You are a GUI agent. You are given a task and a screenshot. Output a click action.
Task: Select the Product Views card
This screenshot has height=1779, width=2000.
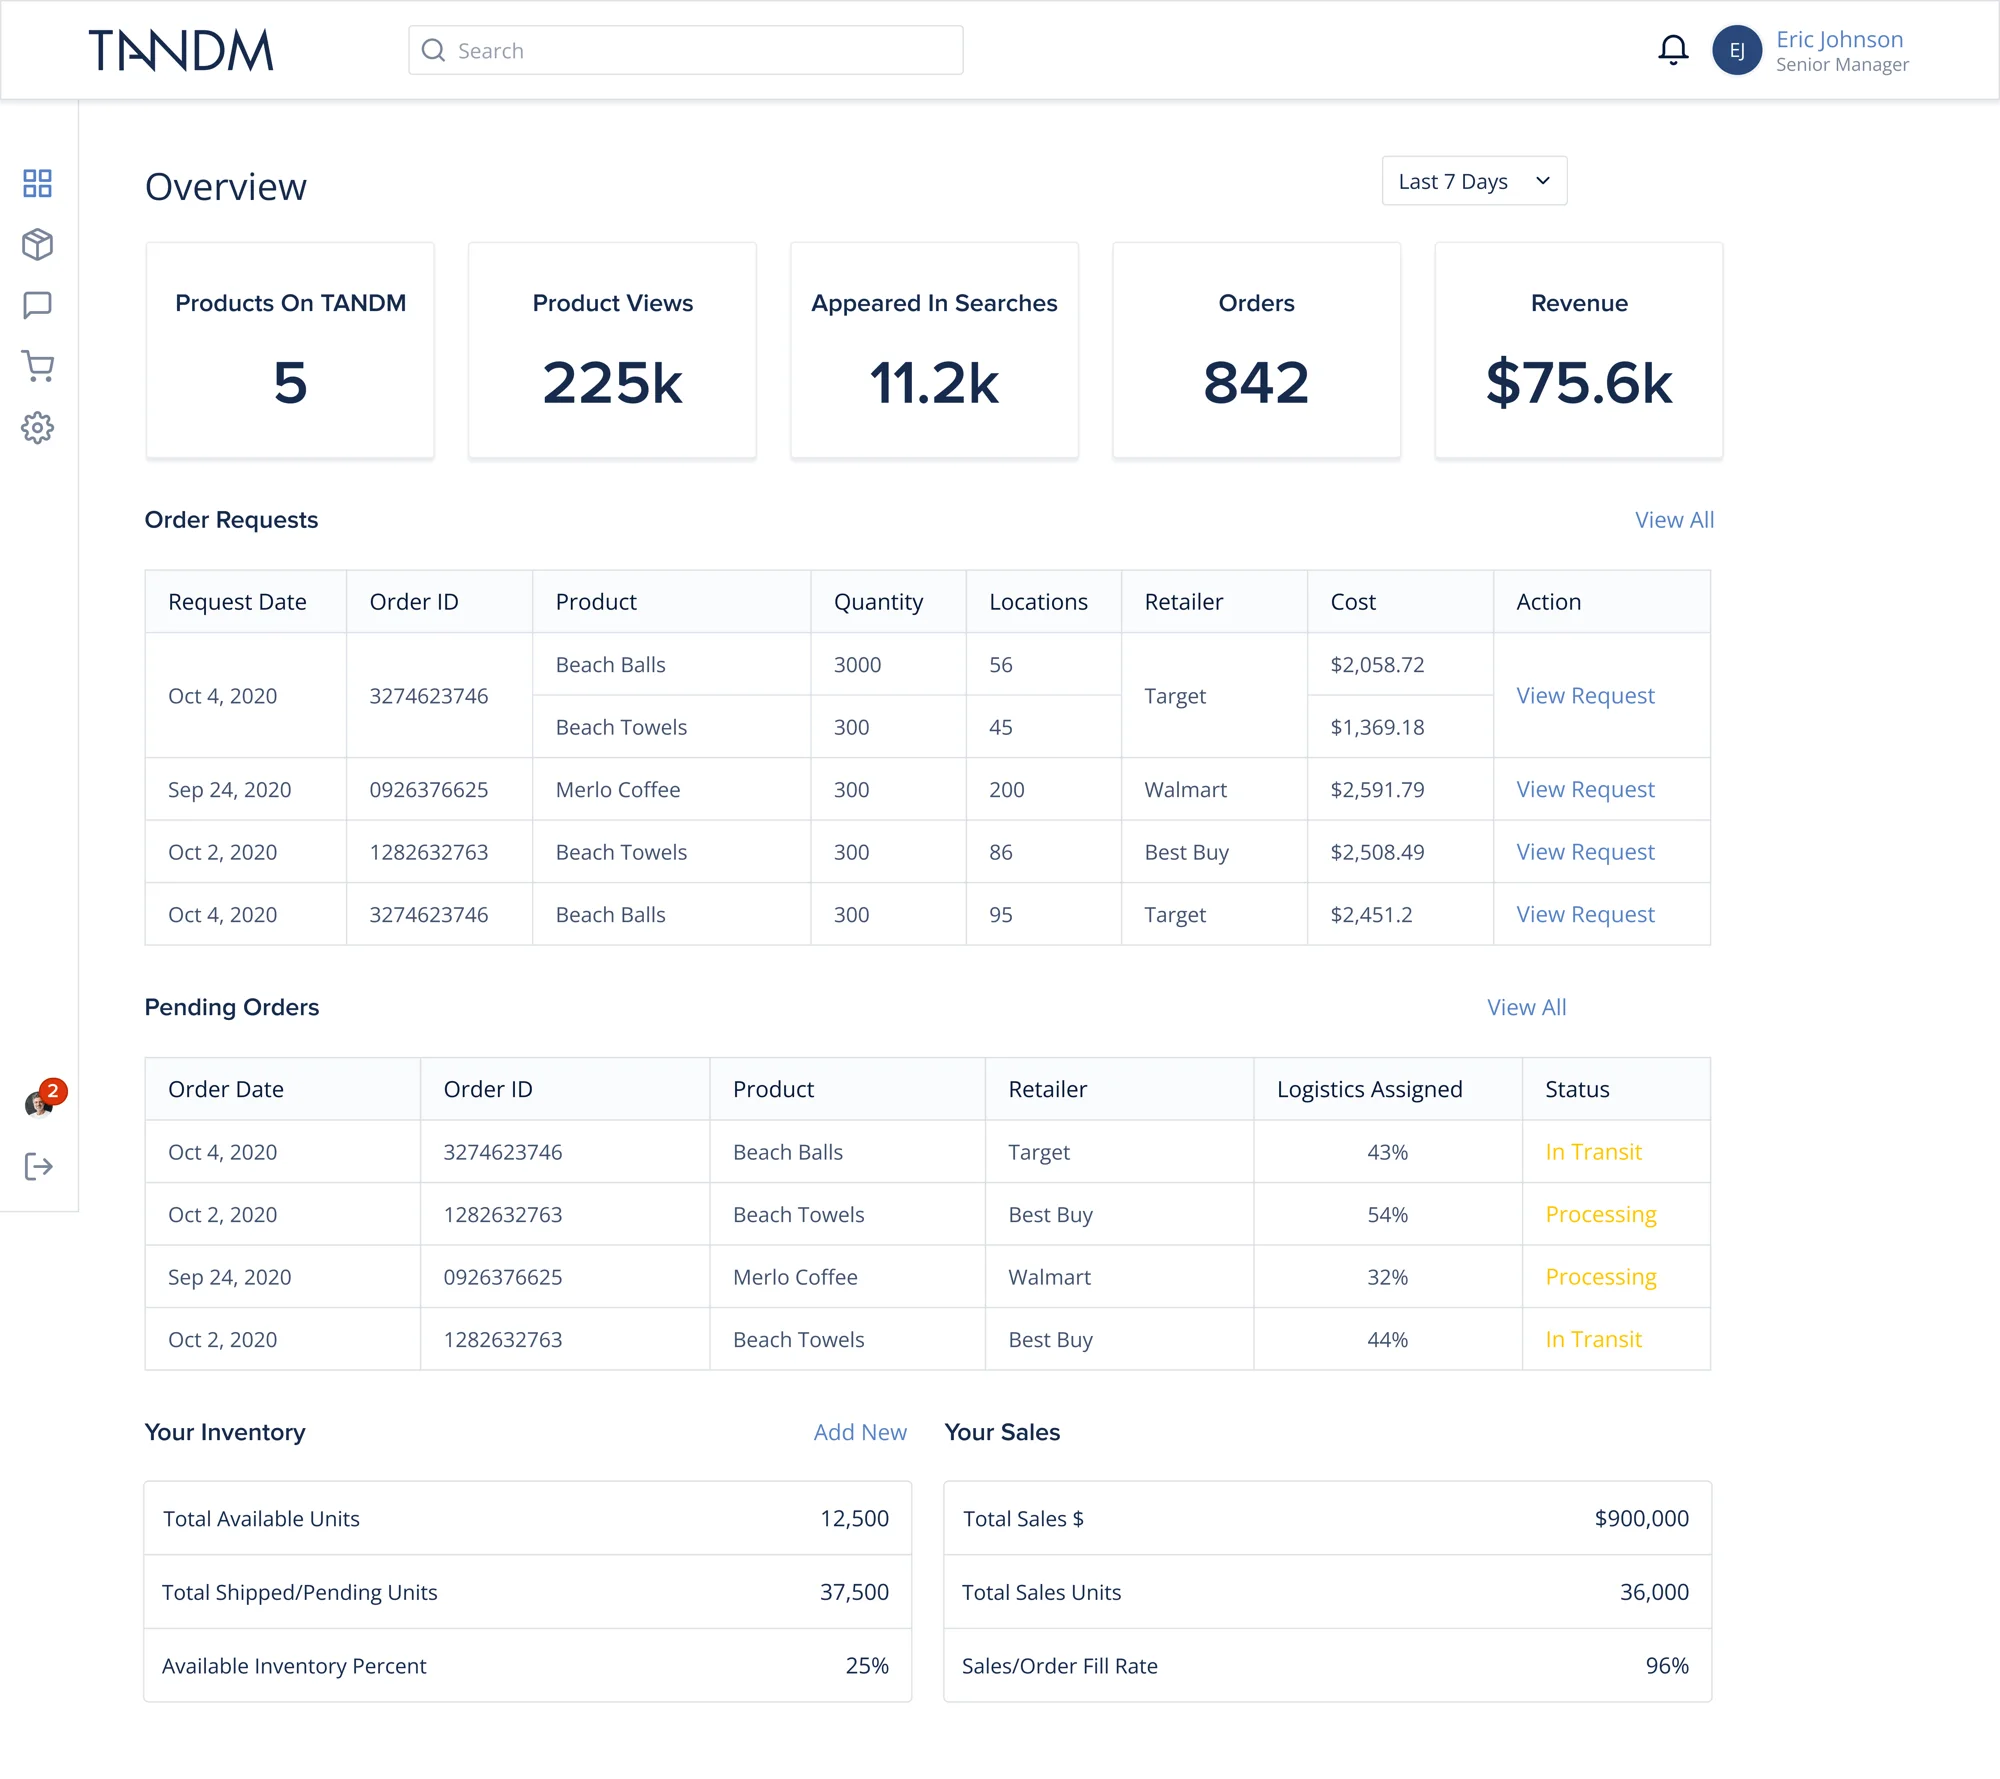[612, 350]
